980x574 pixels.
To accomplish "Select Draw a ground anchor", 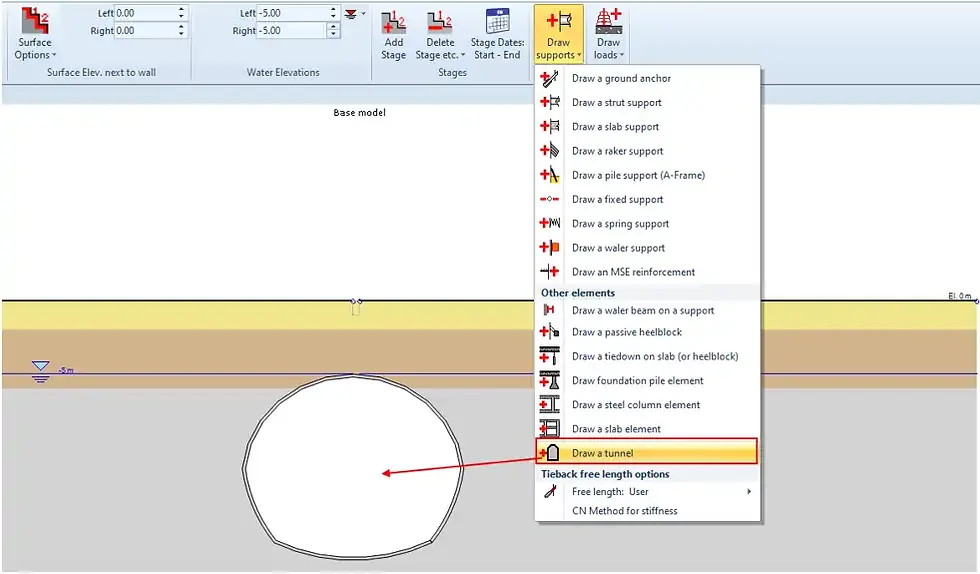I will point(621,78).
